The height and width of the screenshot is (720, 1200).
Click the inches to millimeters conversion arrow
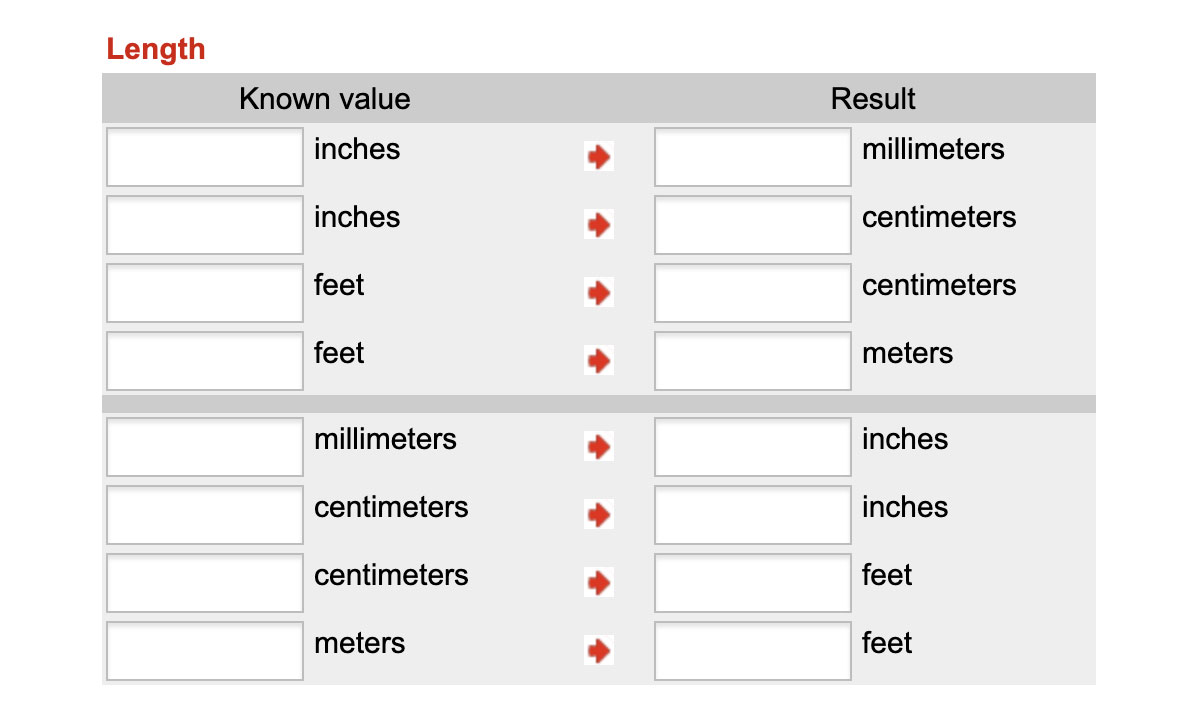[x=598, y=157]
